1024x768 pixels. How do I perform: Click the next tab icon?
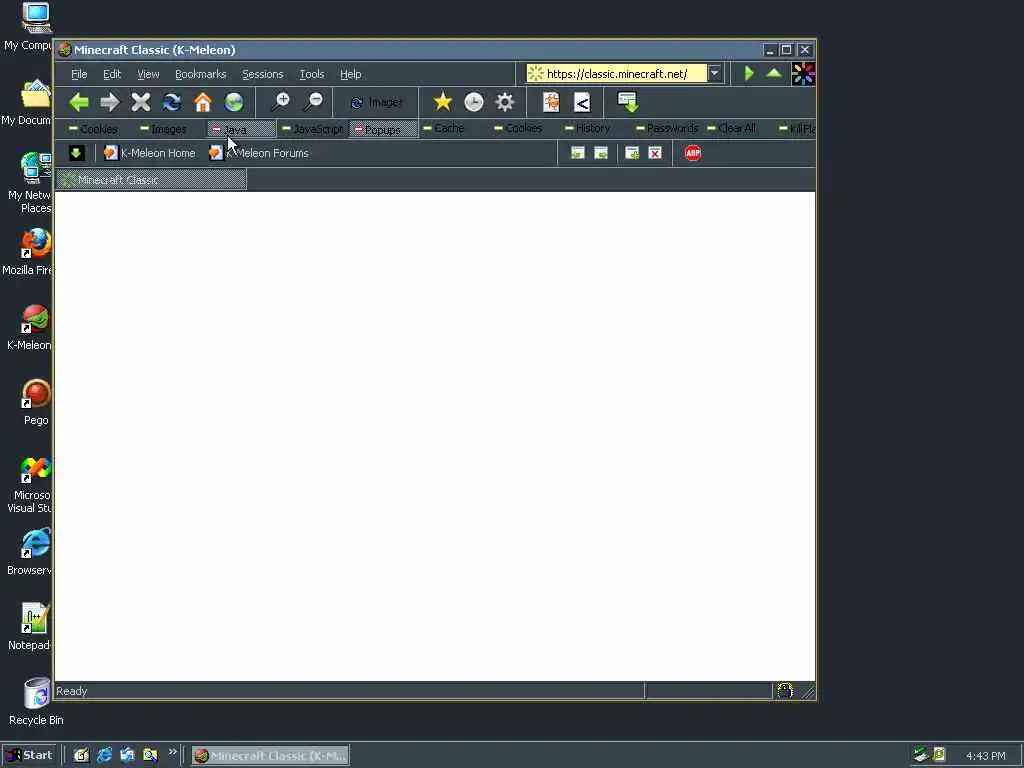pos(601,153)
